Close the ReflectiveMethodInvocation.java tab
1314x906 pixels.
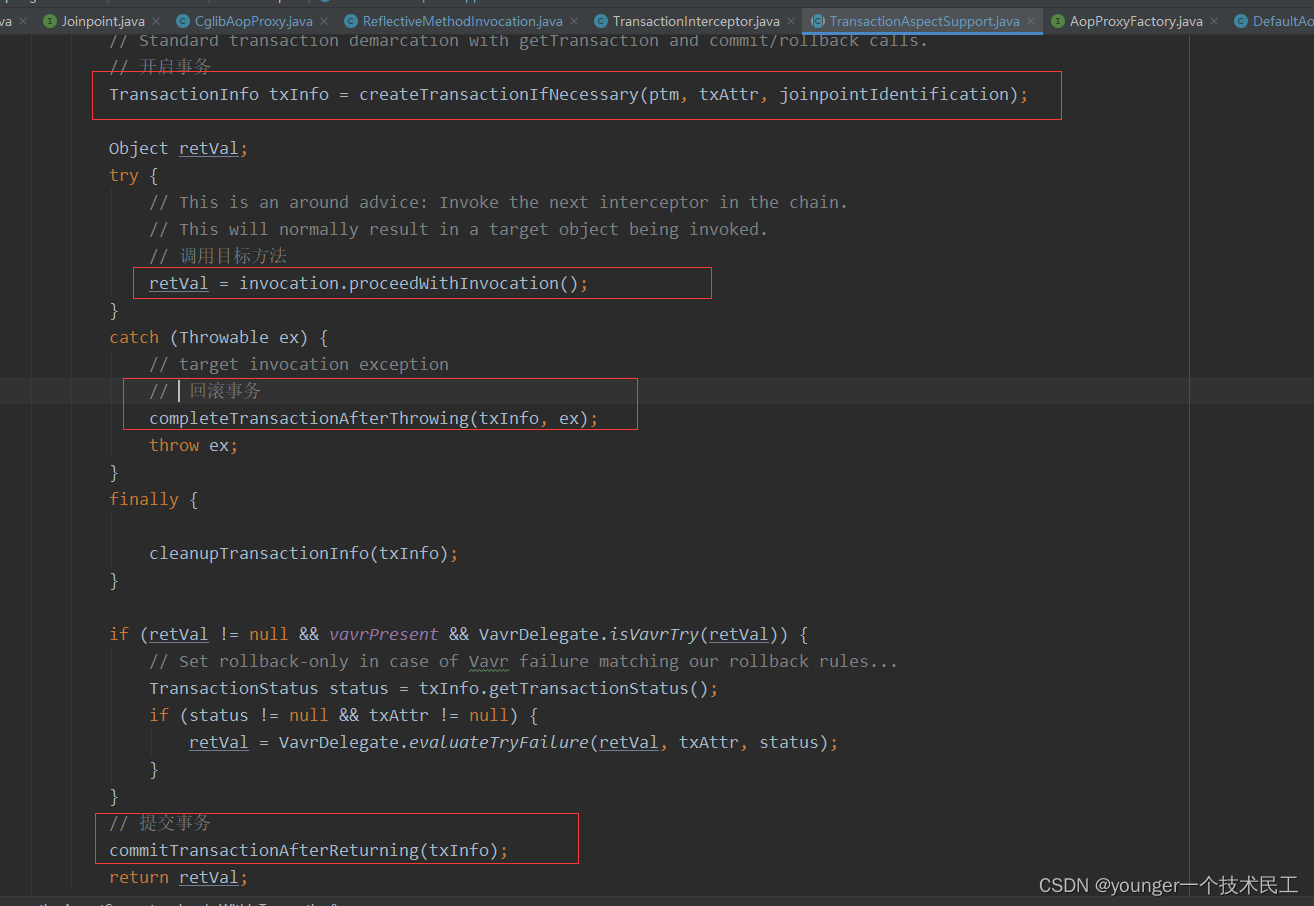[x=575, y=21]
